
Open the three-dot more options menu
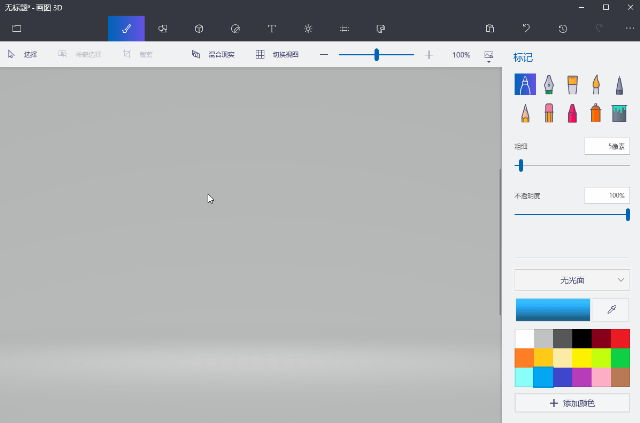pyautogui.click(x=630, y=29)
